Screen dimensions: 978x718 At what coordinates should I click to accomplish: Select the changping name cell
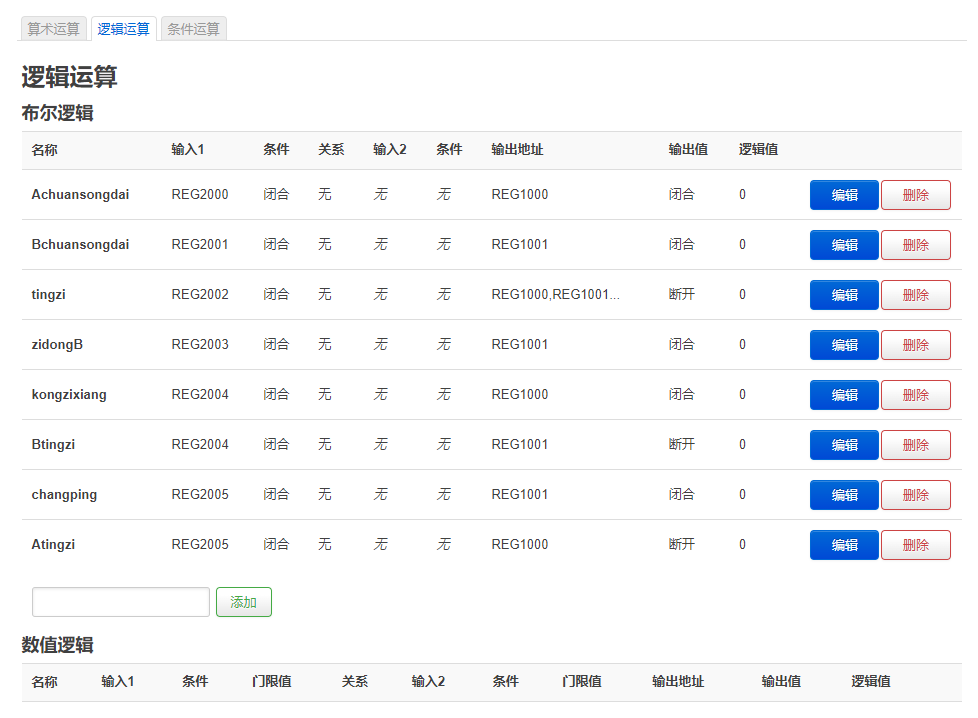click(x=64, y=495)
